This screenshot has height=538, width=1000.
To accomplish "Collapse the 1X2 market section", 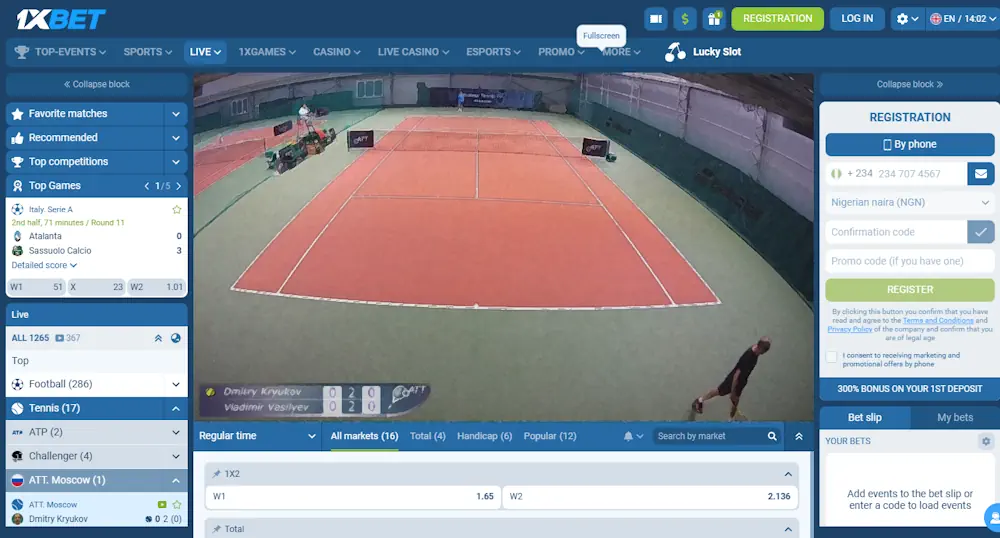I will click(x=788, y=474).
